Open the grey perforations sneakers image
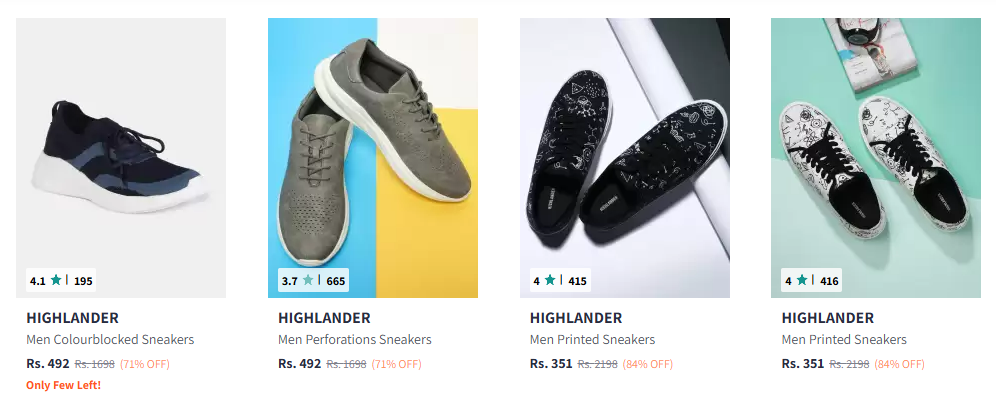Screen dimensions: 996x405 point(373,157)
